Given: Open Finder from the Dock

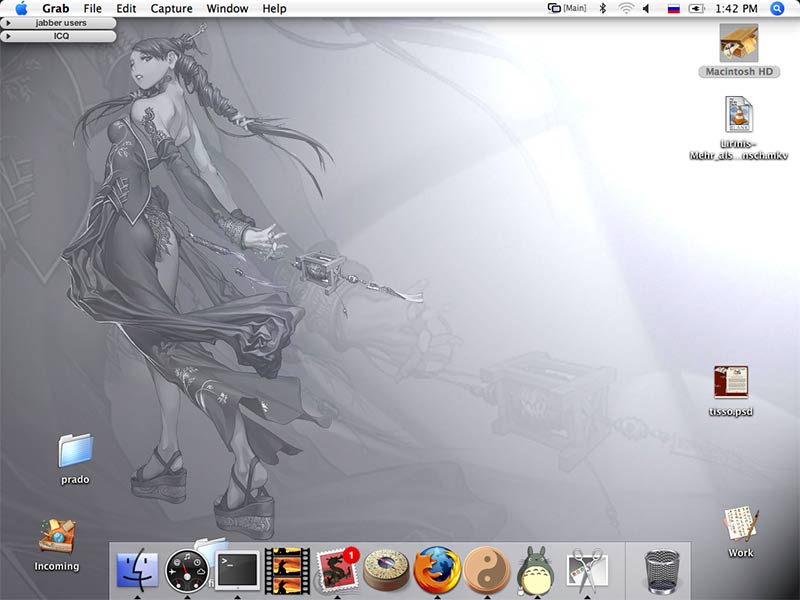Looking at the screenshot, I should [137, 569].
